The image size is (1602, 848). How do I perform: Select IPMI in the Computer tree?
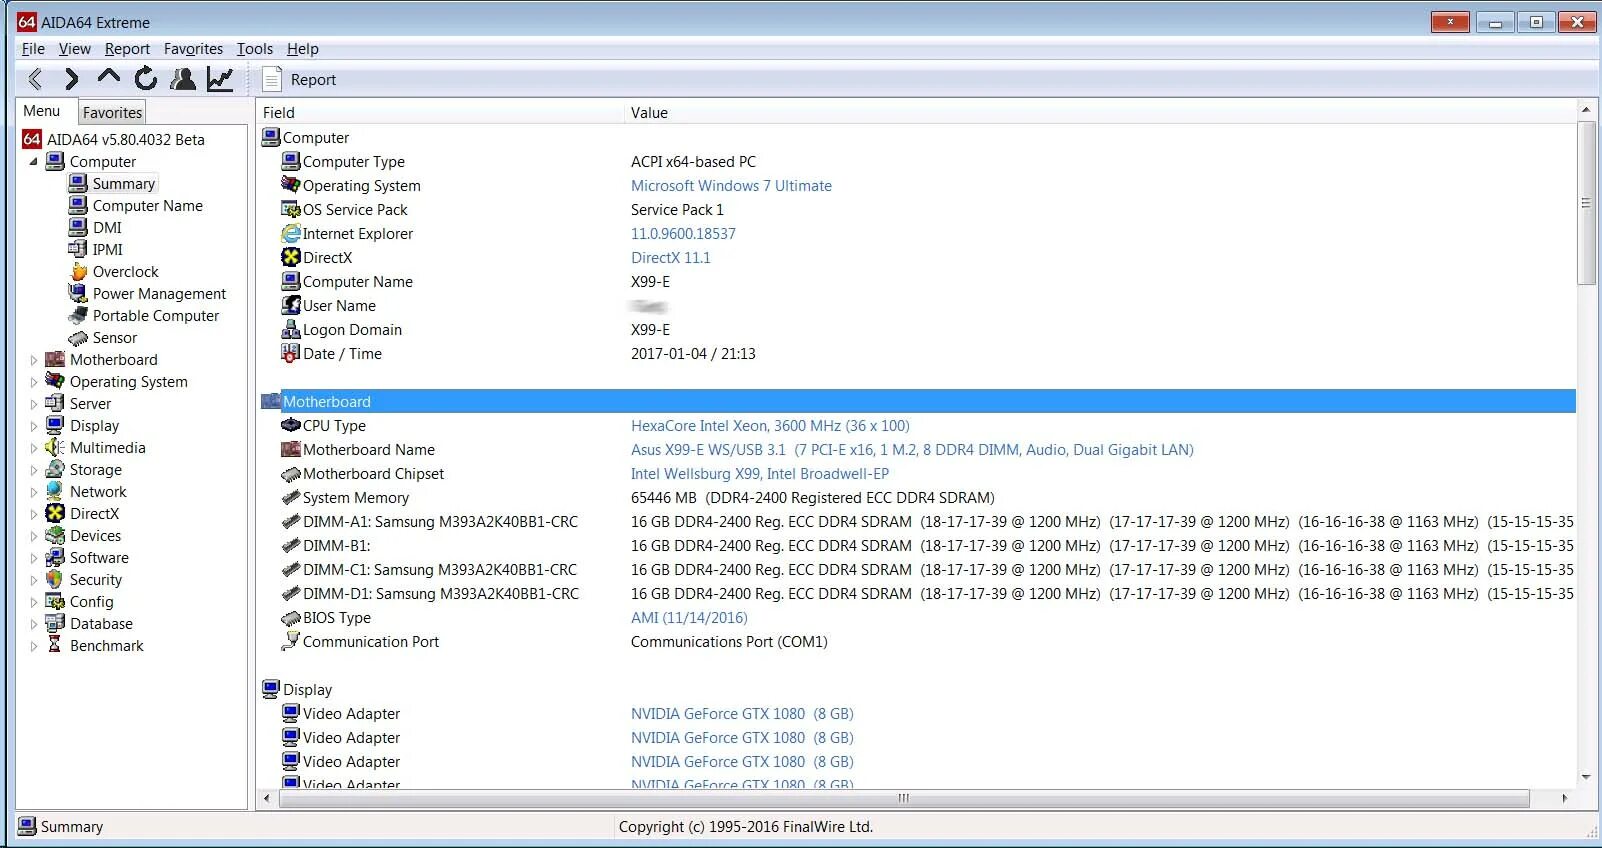coord(108,250)
